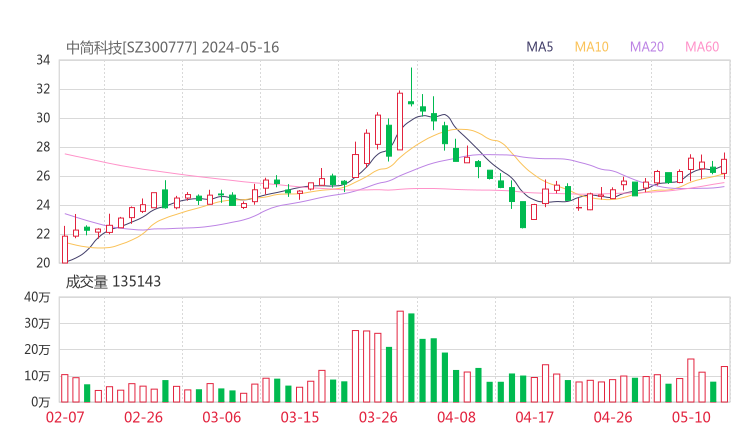
Task: Click the 05-10 date label
Action: click(x=691, y=417)
